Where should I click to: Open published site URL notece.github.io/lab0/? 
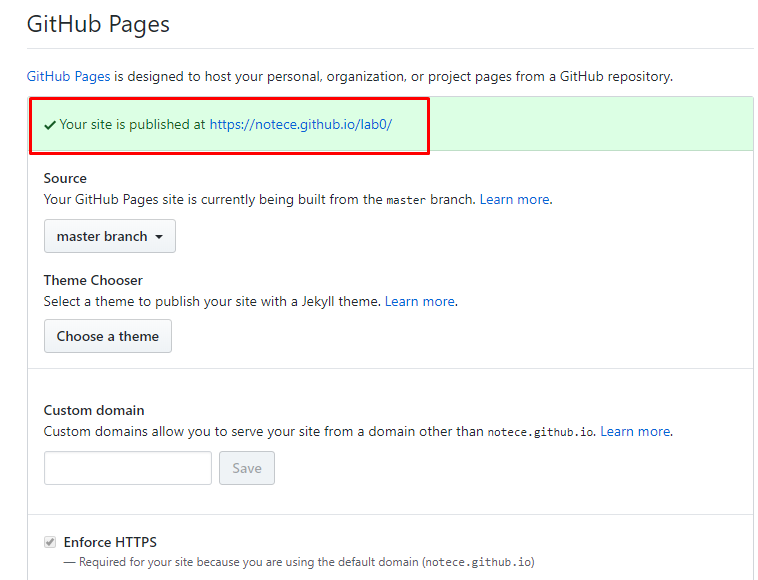click(x=300, y=125)
